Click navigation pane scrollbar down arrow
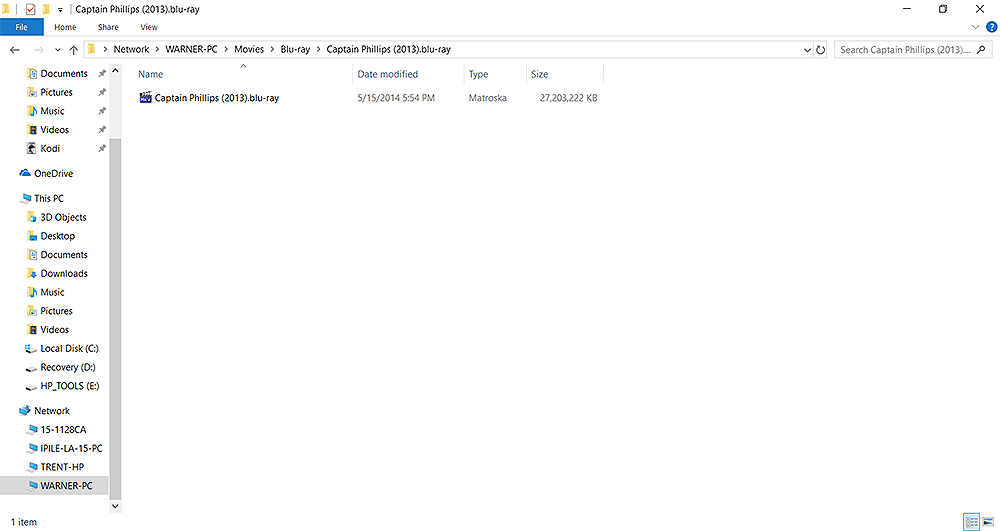The width and height of the screenshot is (1000, 531). [115, 506]
